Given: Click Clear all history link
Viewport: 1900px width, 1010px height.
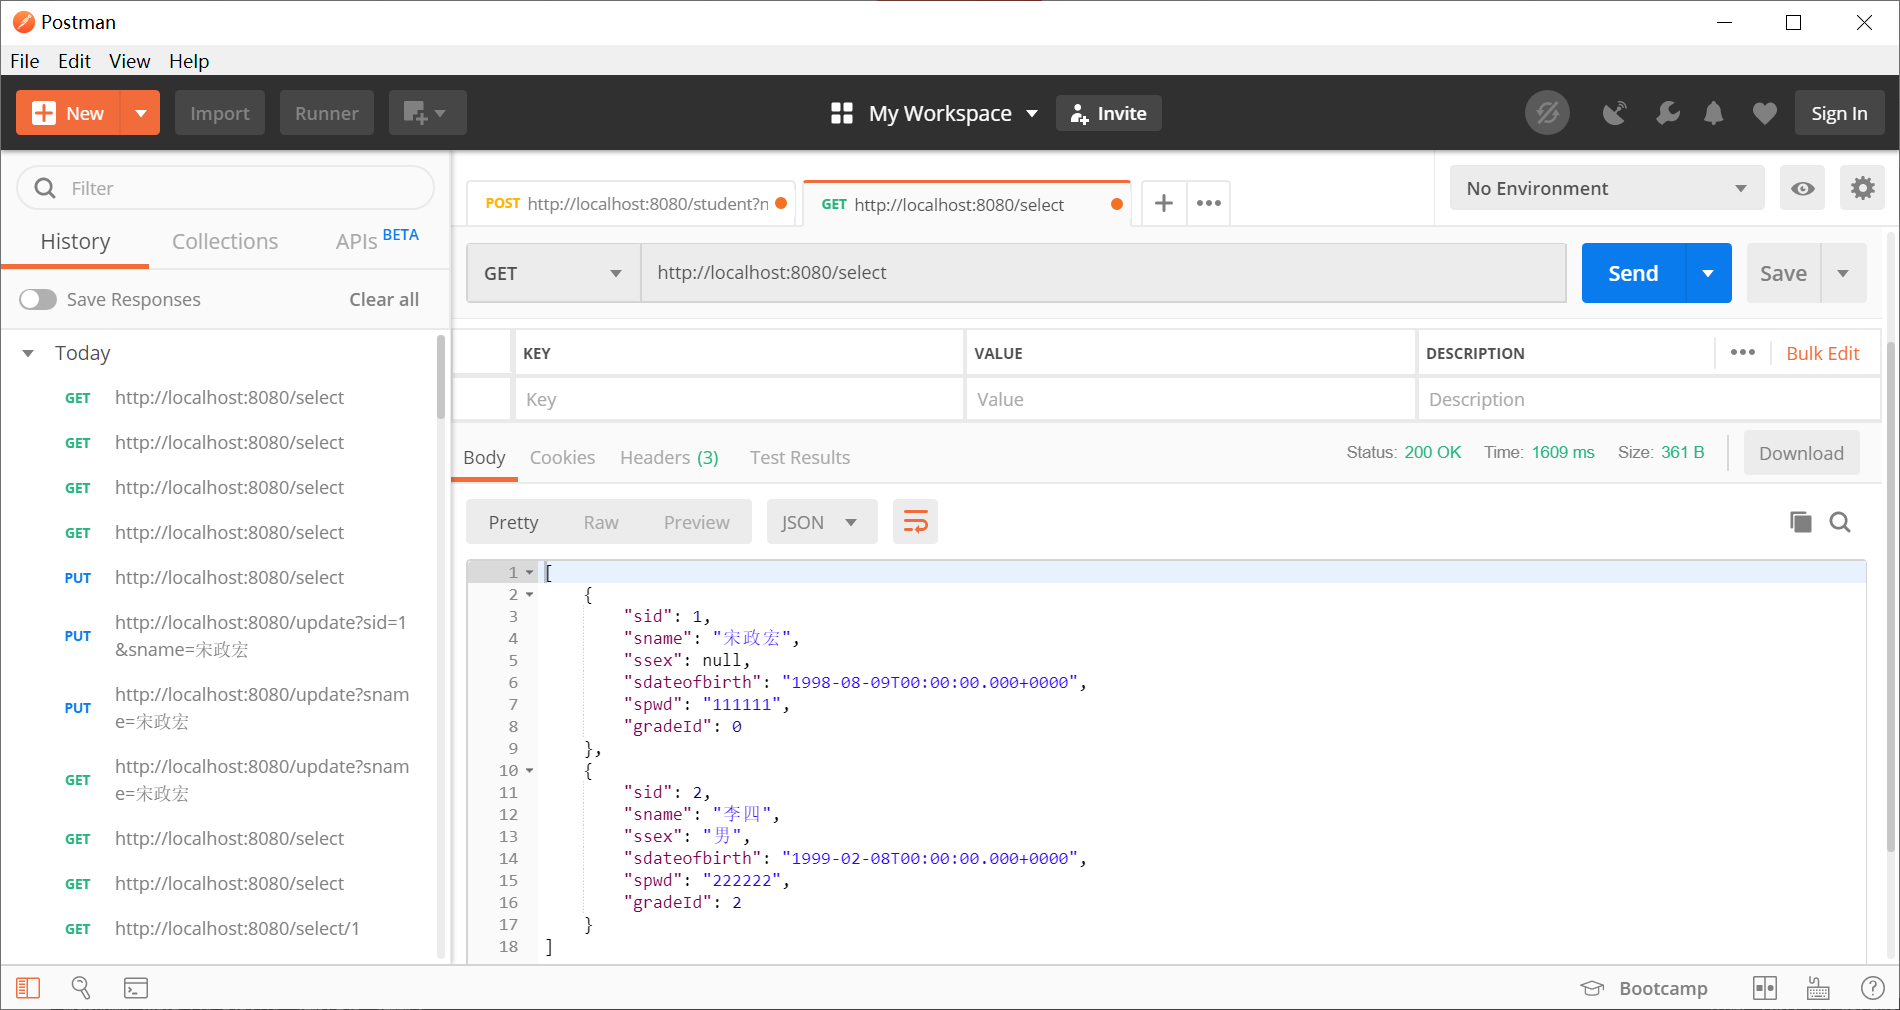Looking at the screenshot, I should coord(384,299).
